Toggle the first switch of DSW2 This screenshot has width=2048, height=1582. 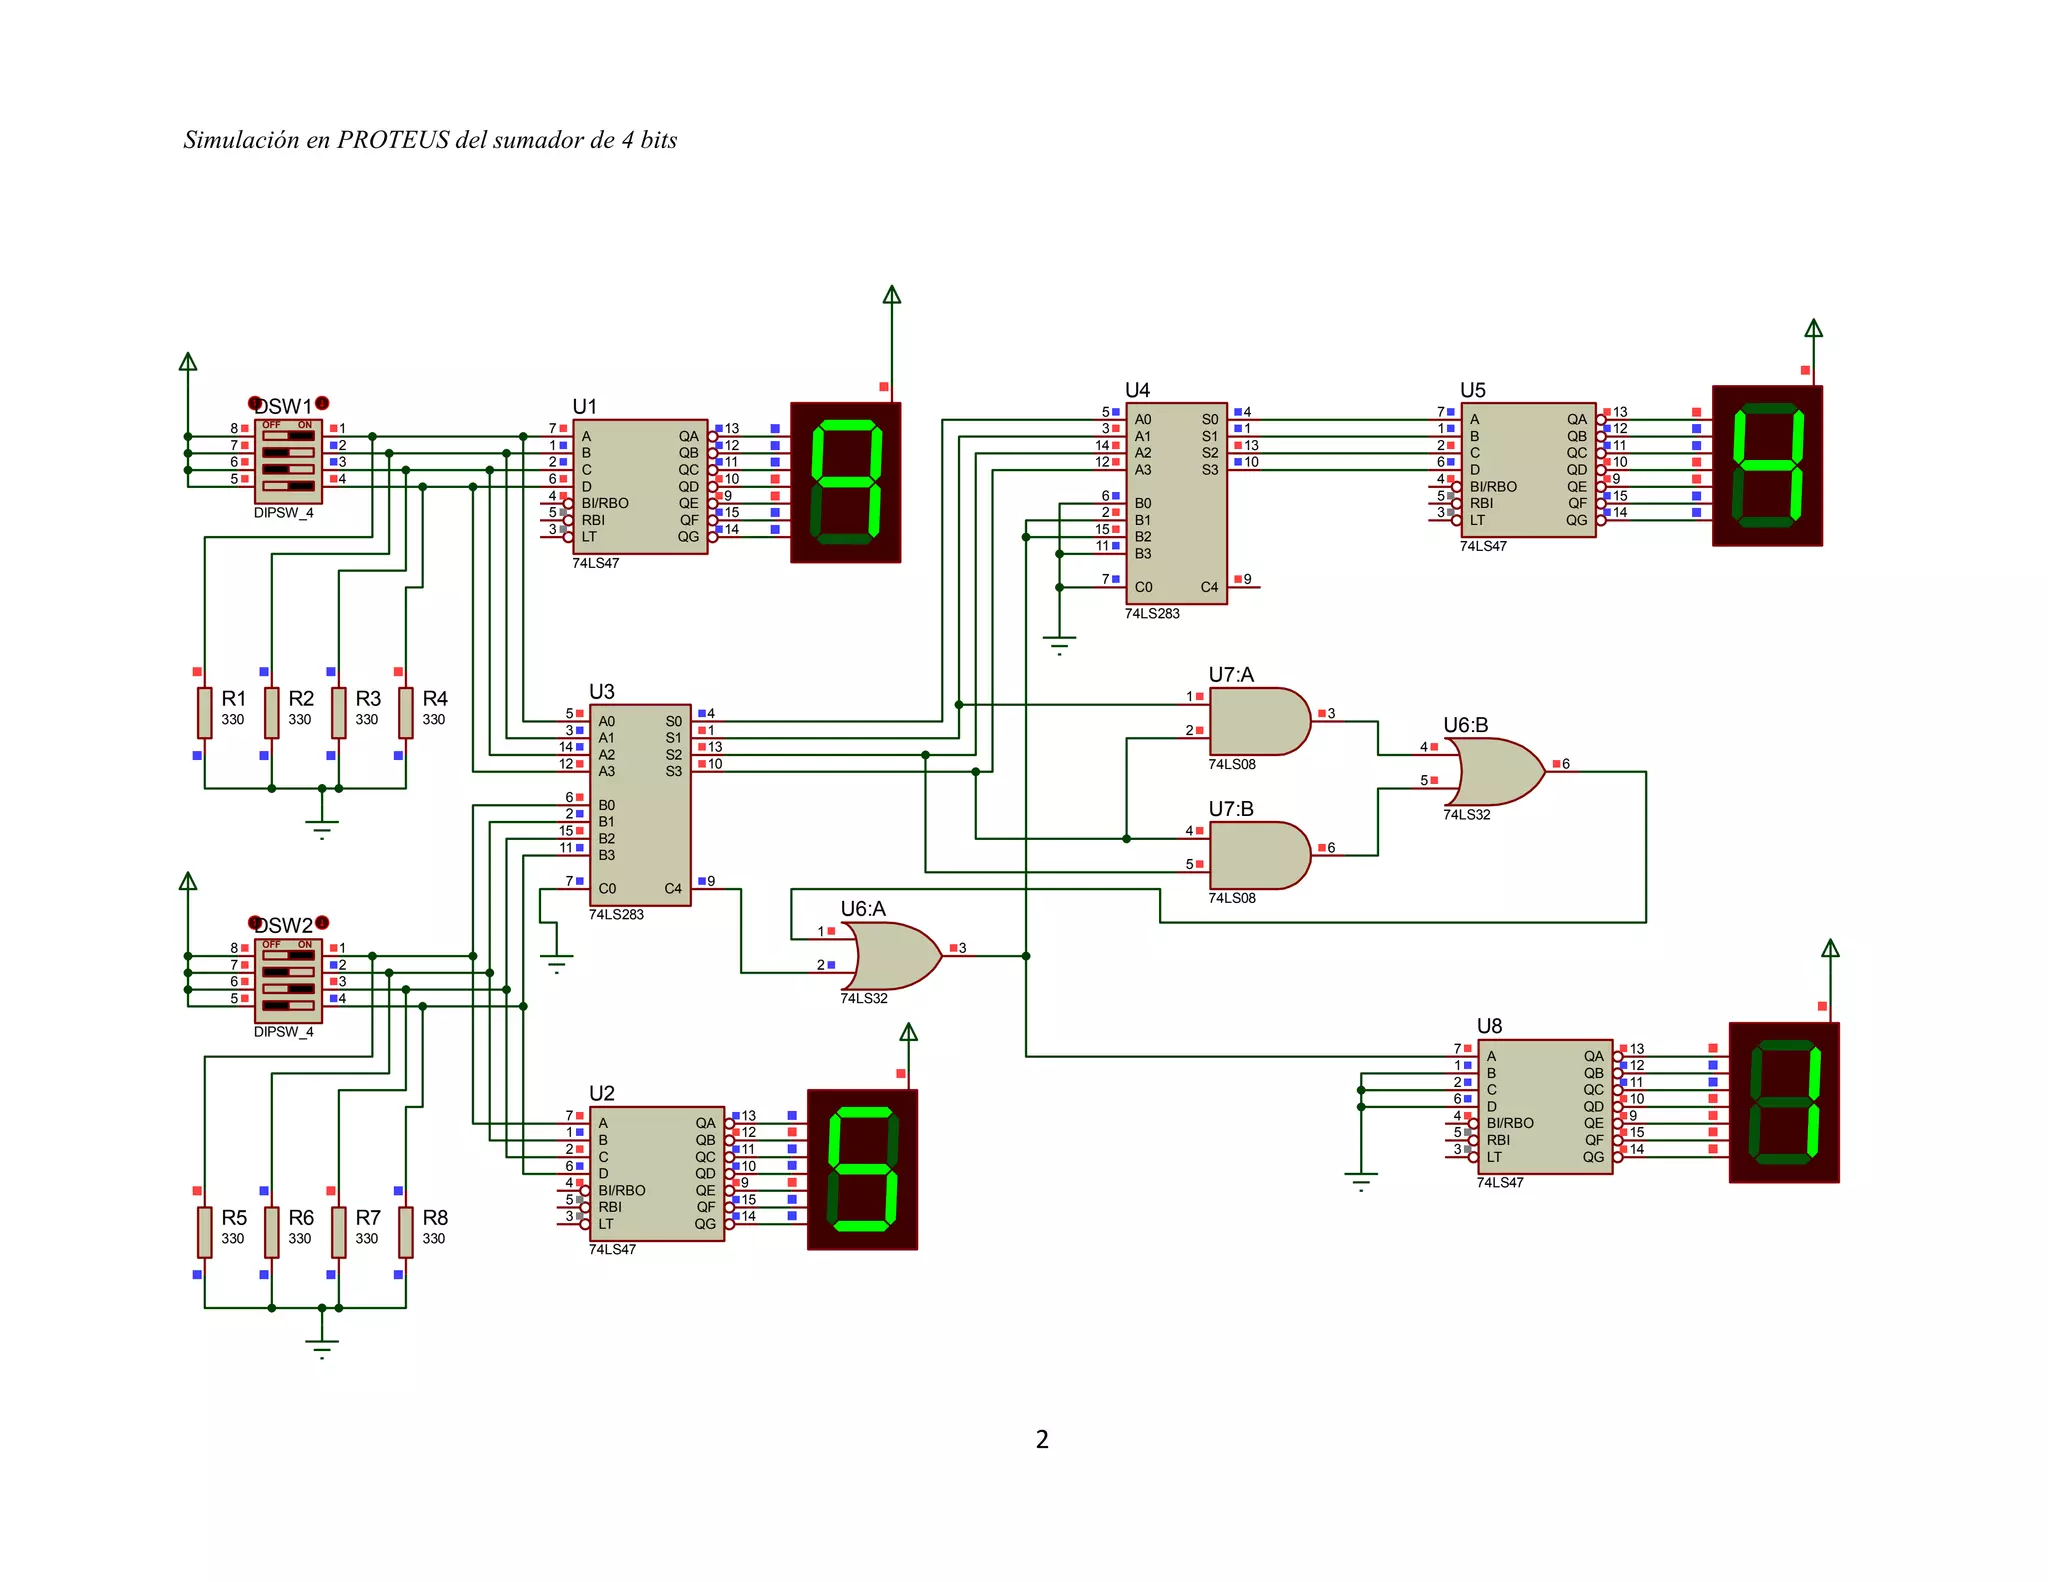(288, 955)
